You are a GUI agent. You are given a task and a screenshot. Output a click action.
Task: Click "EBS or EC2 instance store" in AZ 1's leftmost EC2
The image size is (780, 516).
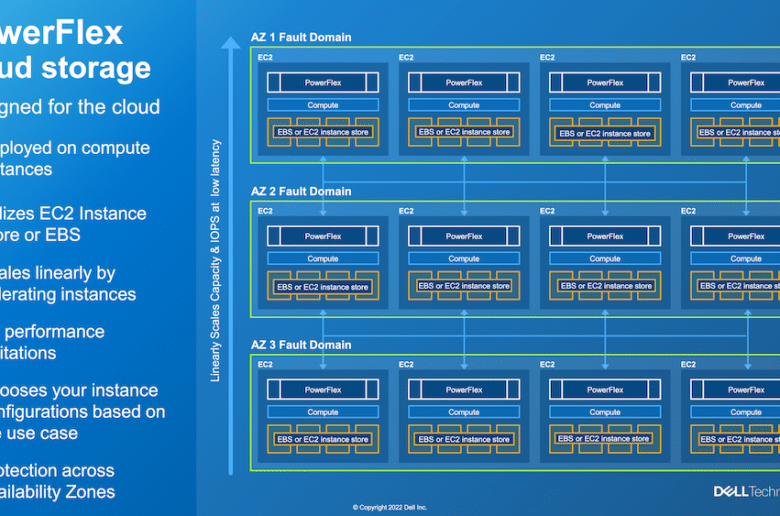click(323, 132)
